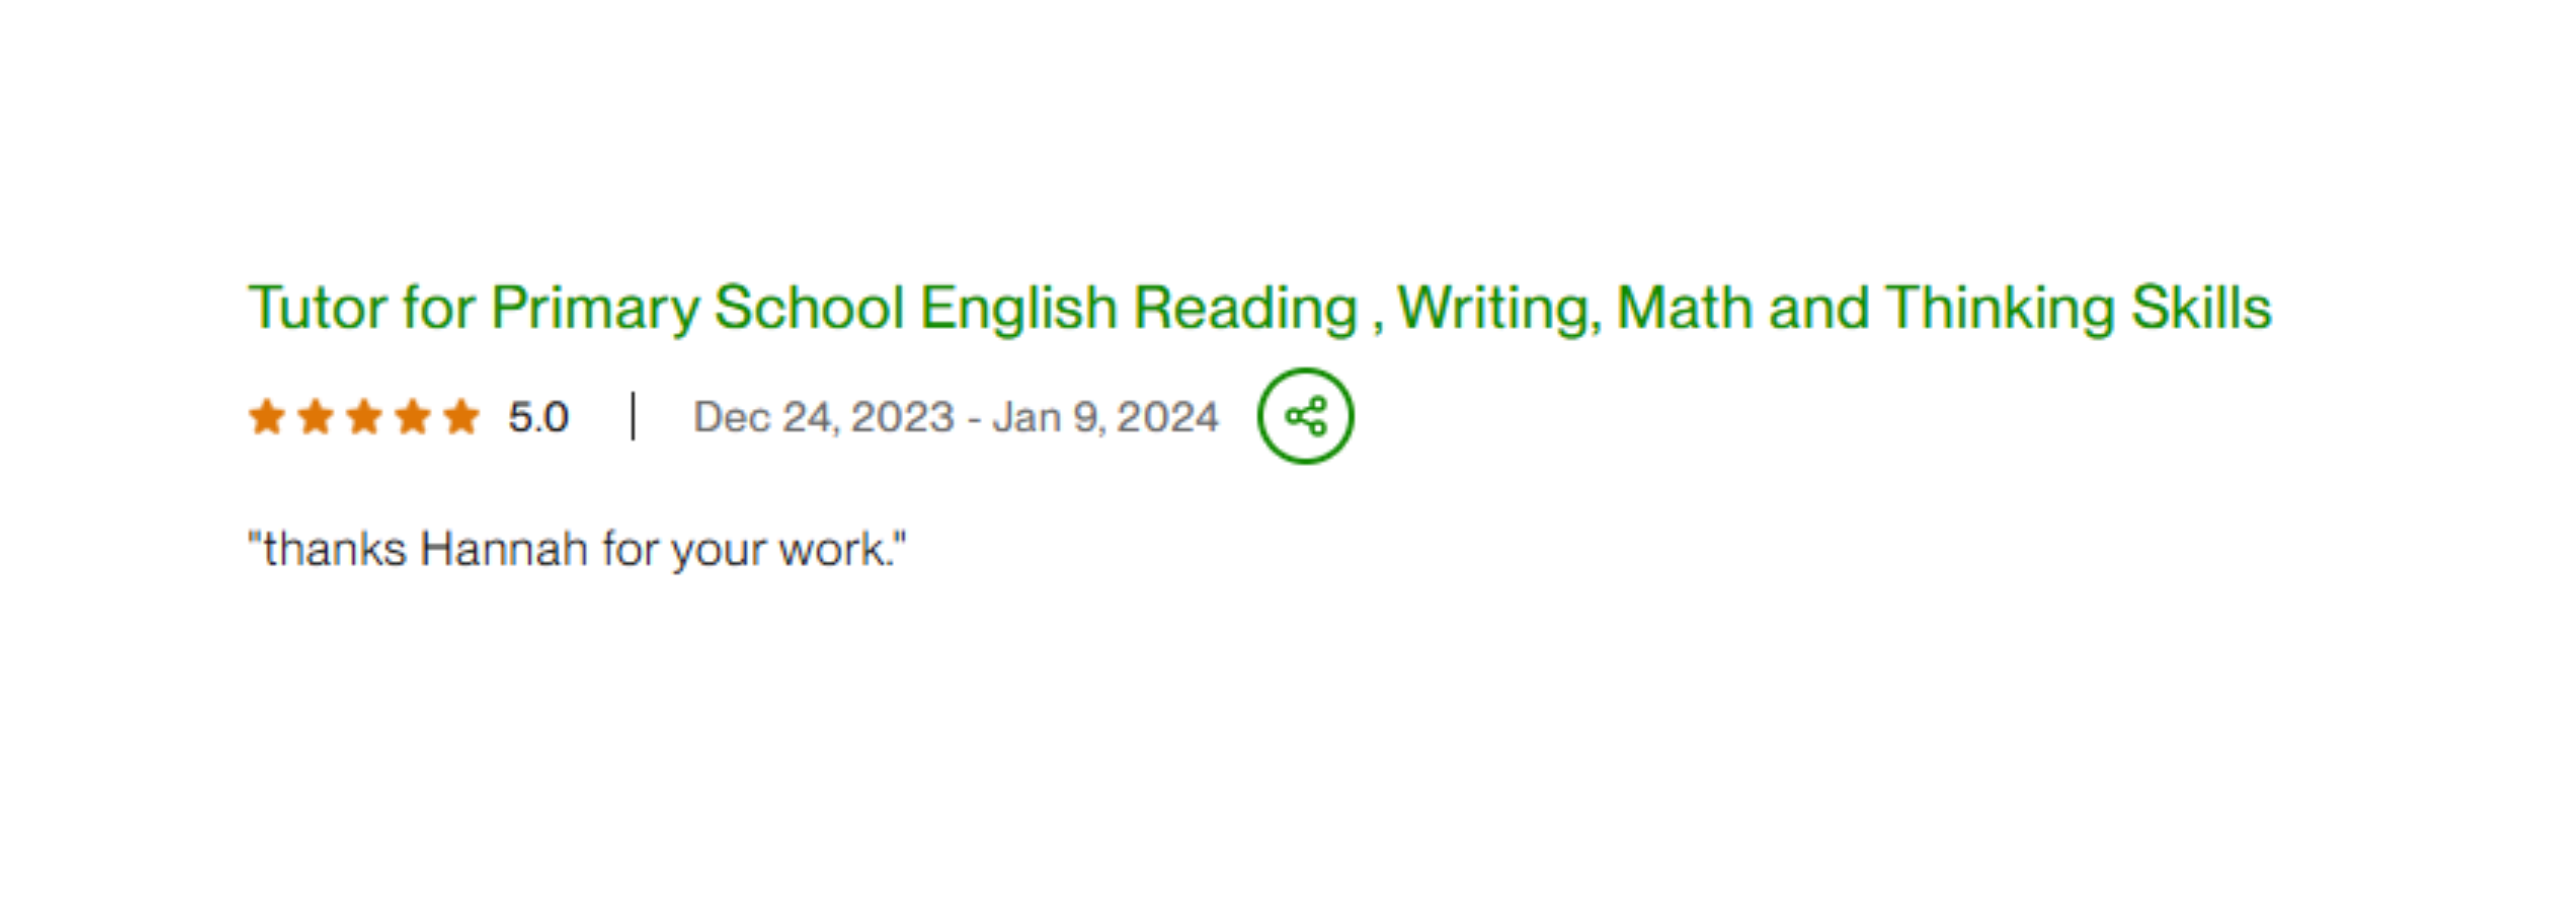
Task: Click the name Hannah in the review
Action: click(x=503, y=549)
